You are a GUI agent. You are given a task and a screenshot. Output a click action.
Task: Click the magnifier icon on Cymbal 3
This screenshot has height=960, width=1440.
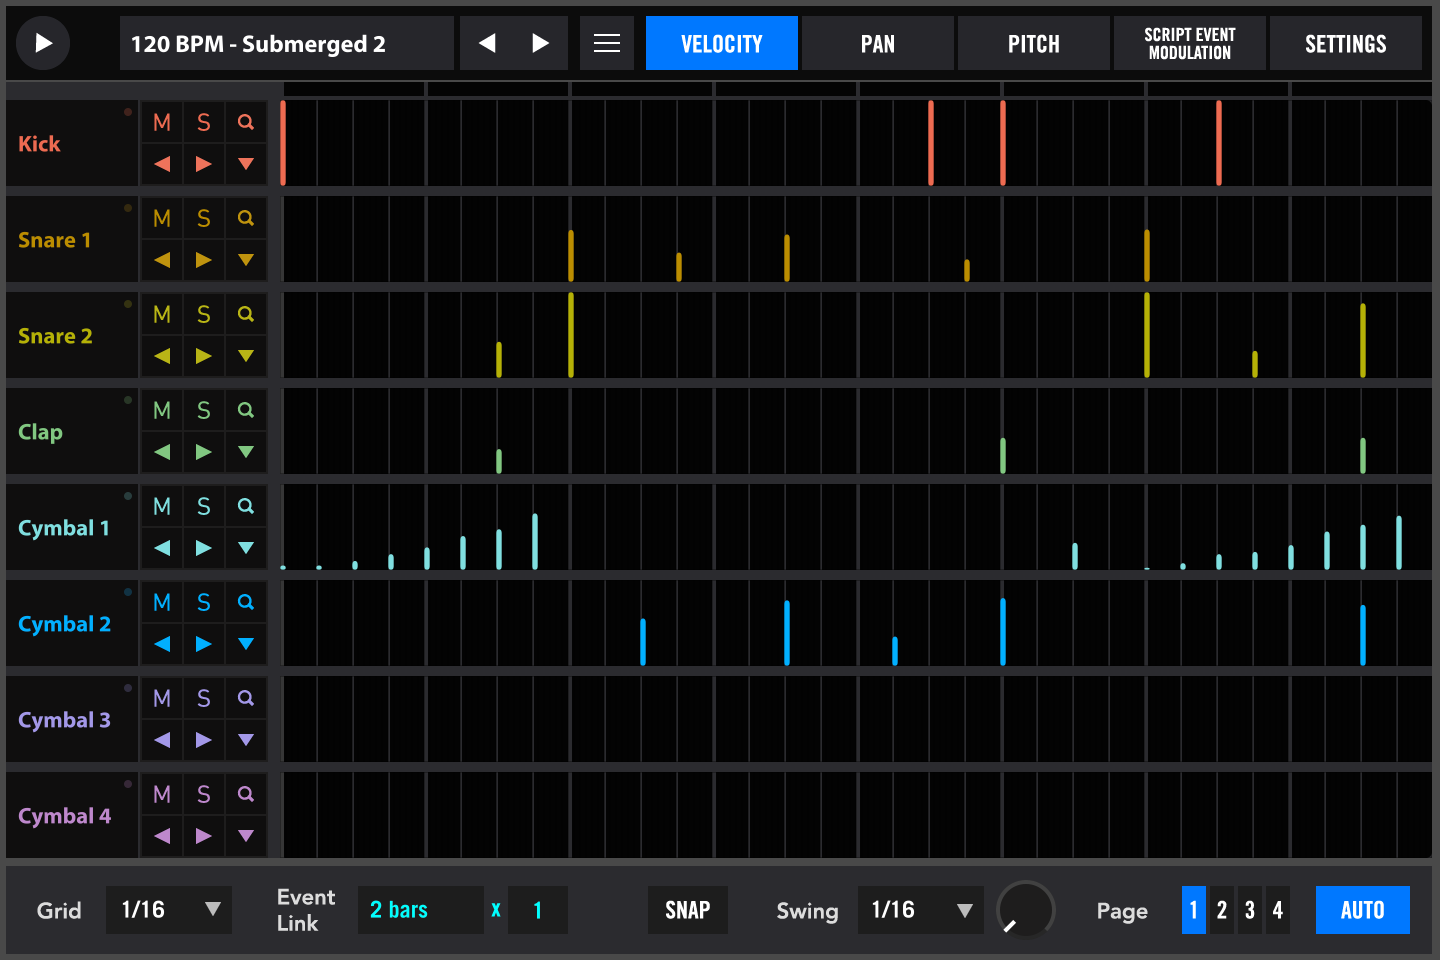coord(245,697)
